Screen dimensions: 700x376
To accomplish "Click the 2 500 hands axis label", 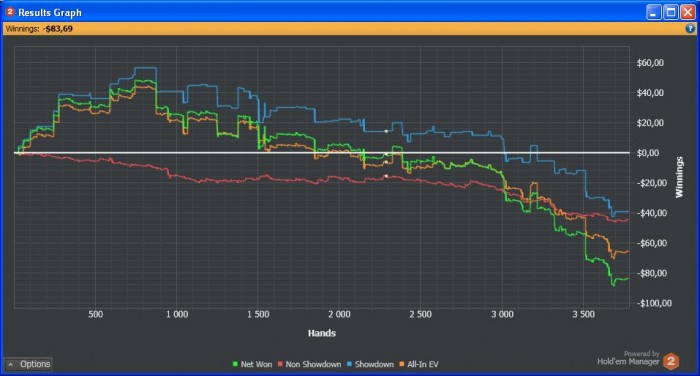I will 421,314.
